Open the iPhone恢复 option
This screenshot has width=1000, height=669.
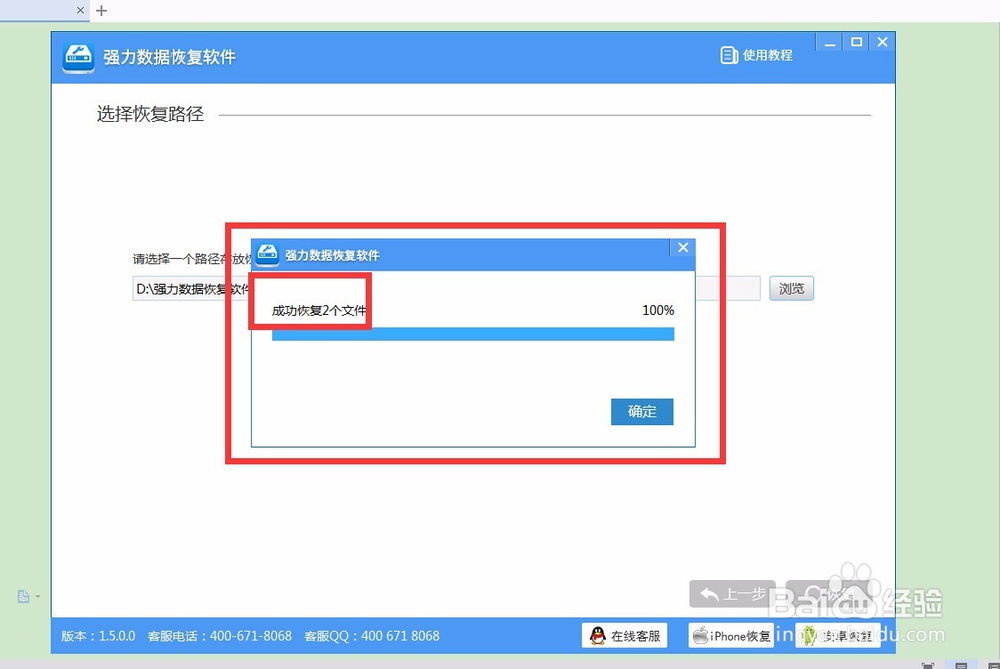tap(731, 636)
